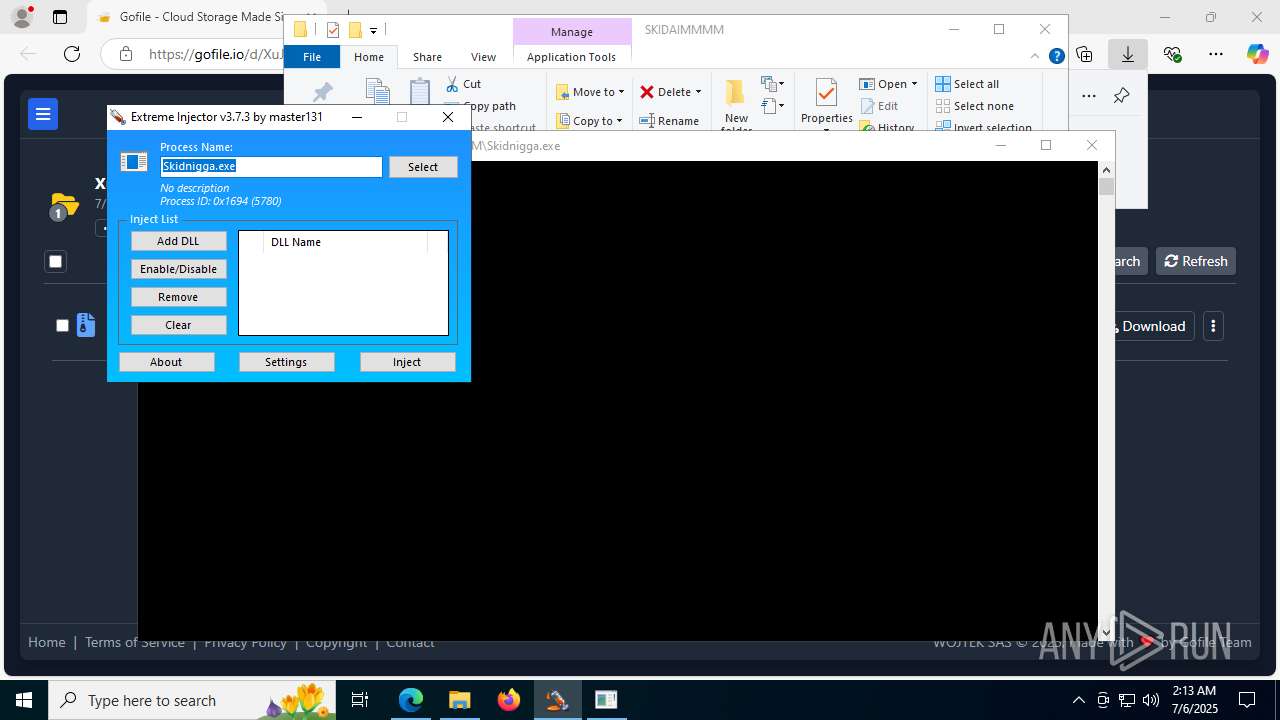
Task: Click the Inject button
Action: coord(407,362)
